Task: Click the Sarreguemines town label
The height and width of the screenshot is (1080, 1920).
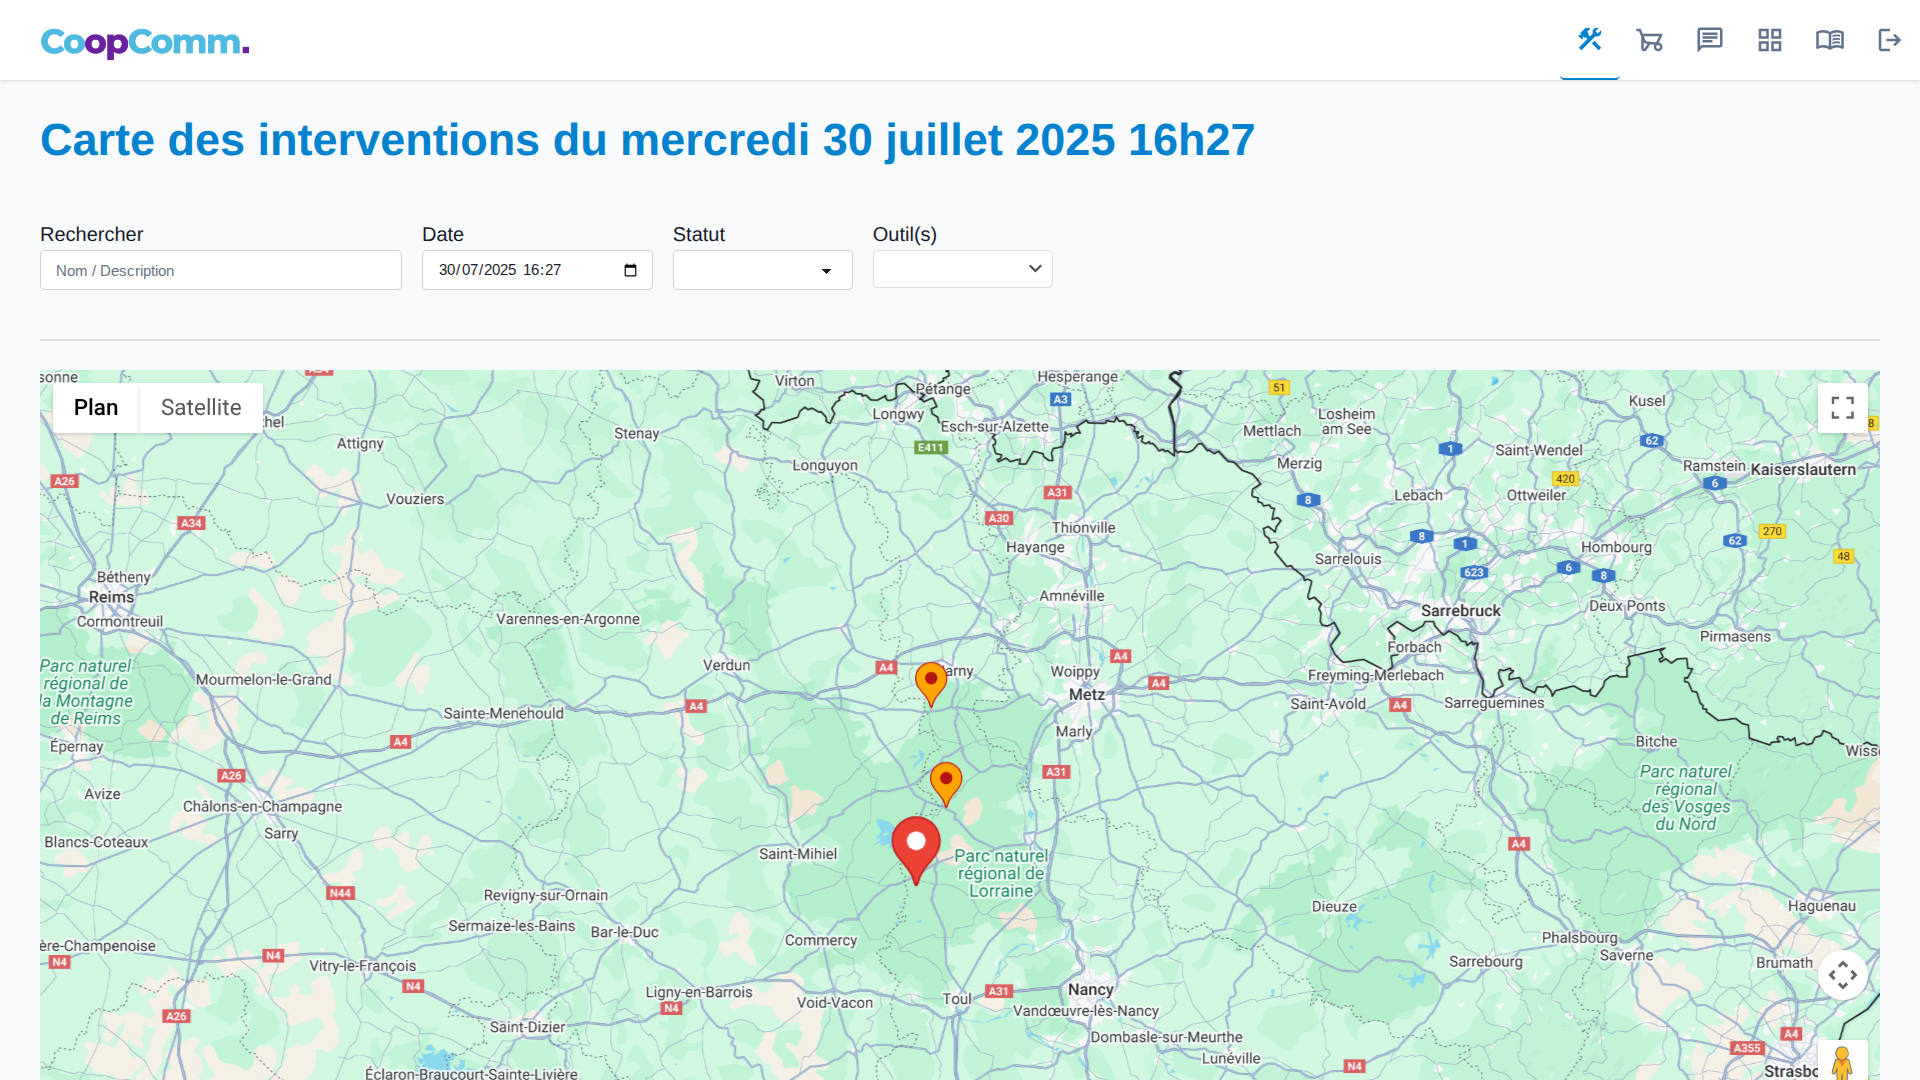Action: pyautogui.click(x=1494, y=703)
